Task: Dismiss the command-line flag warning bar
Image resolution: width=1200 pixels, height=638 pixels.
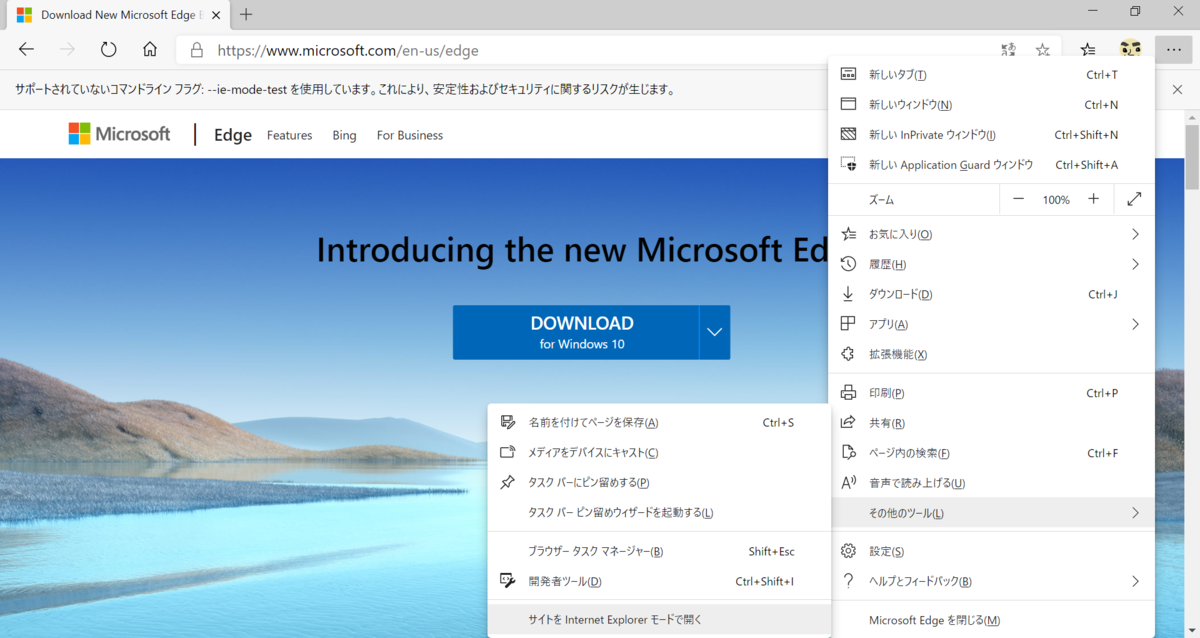Action: tap(1177, 89)
